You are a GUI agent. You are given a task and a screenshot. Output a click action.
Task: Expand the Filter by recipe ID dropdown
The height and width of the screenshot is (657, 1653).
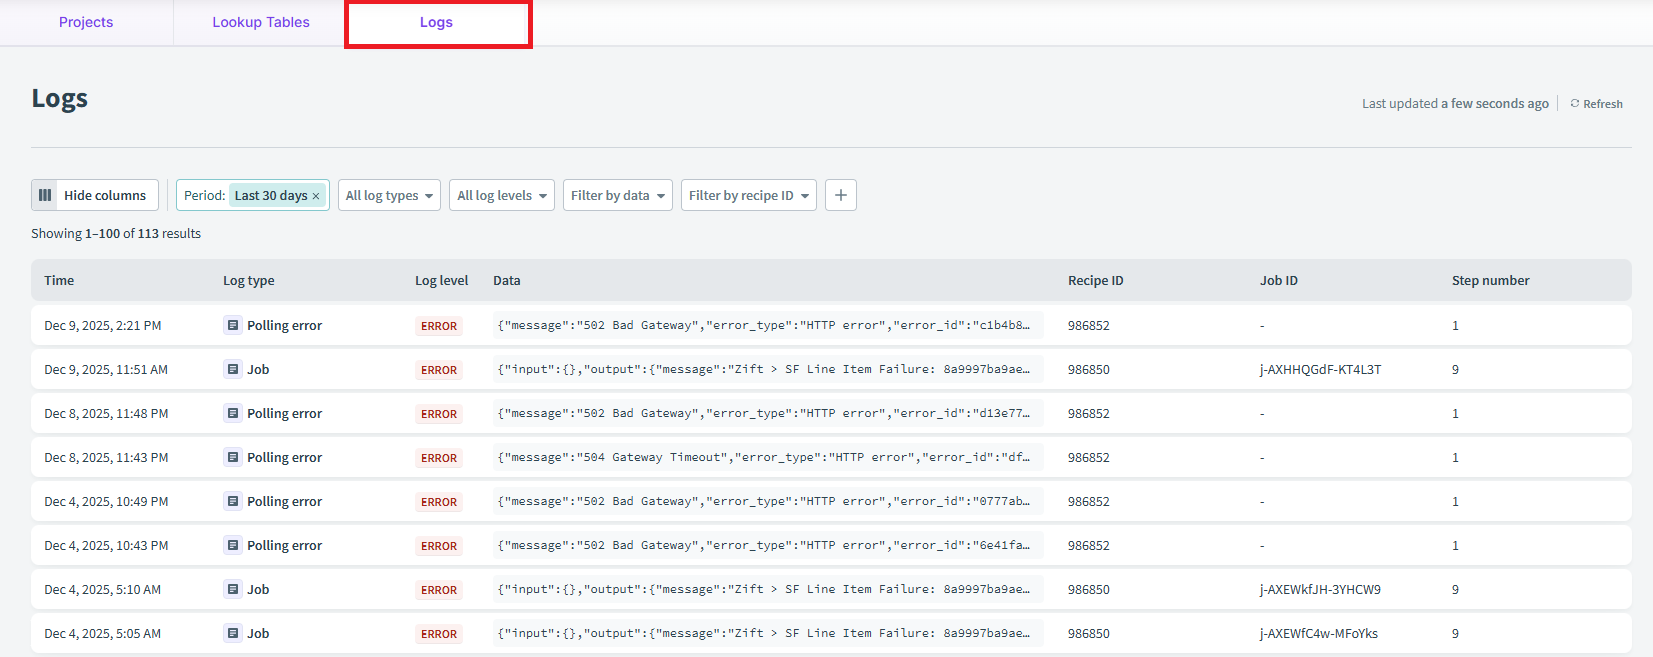pyautogui.click(x=748, y=195)
